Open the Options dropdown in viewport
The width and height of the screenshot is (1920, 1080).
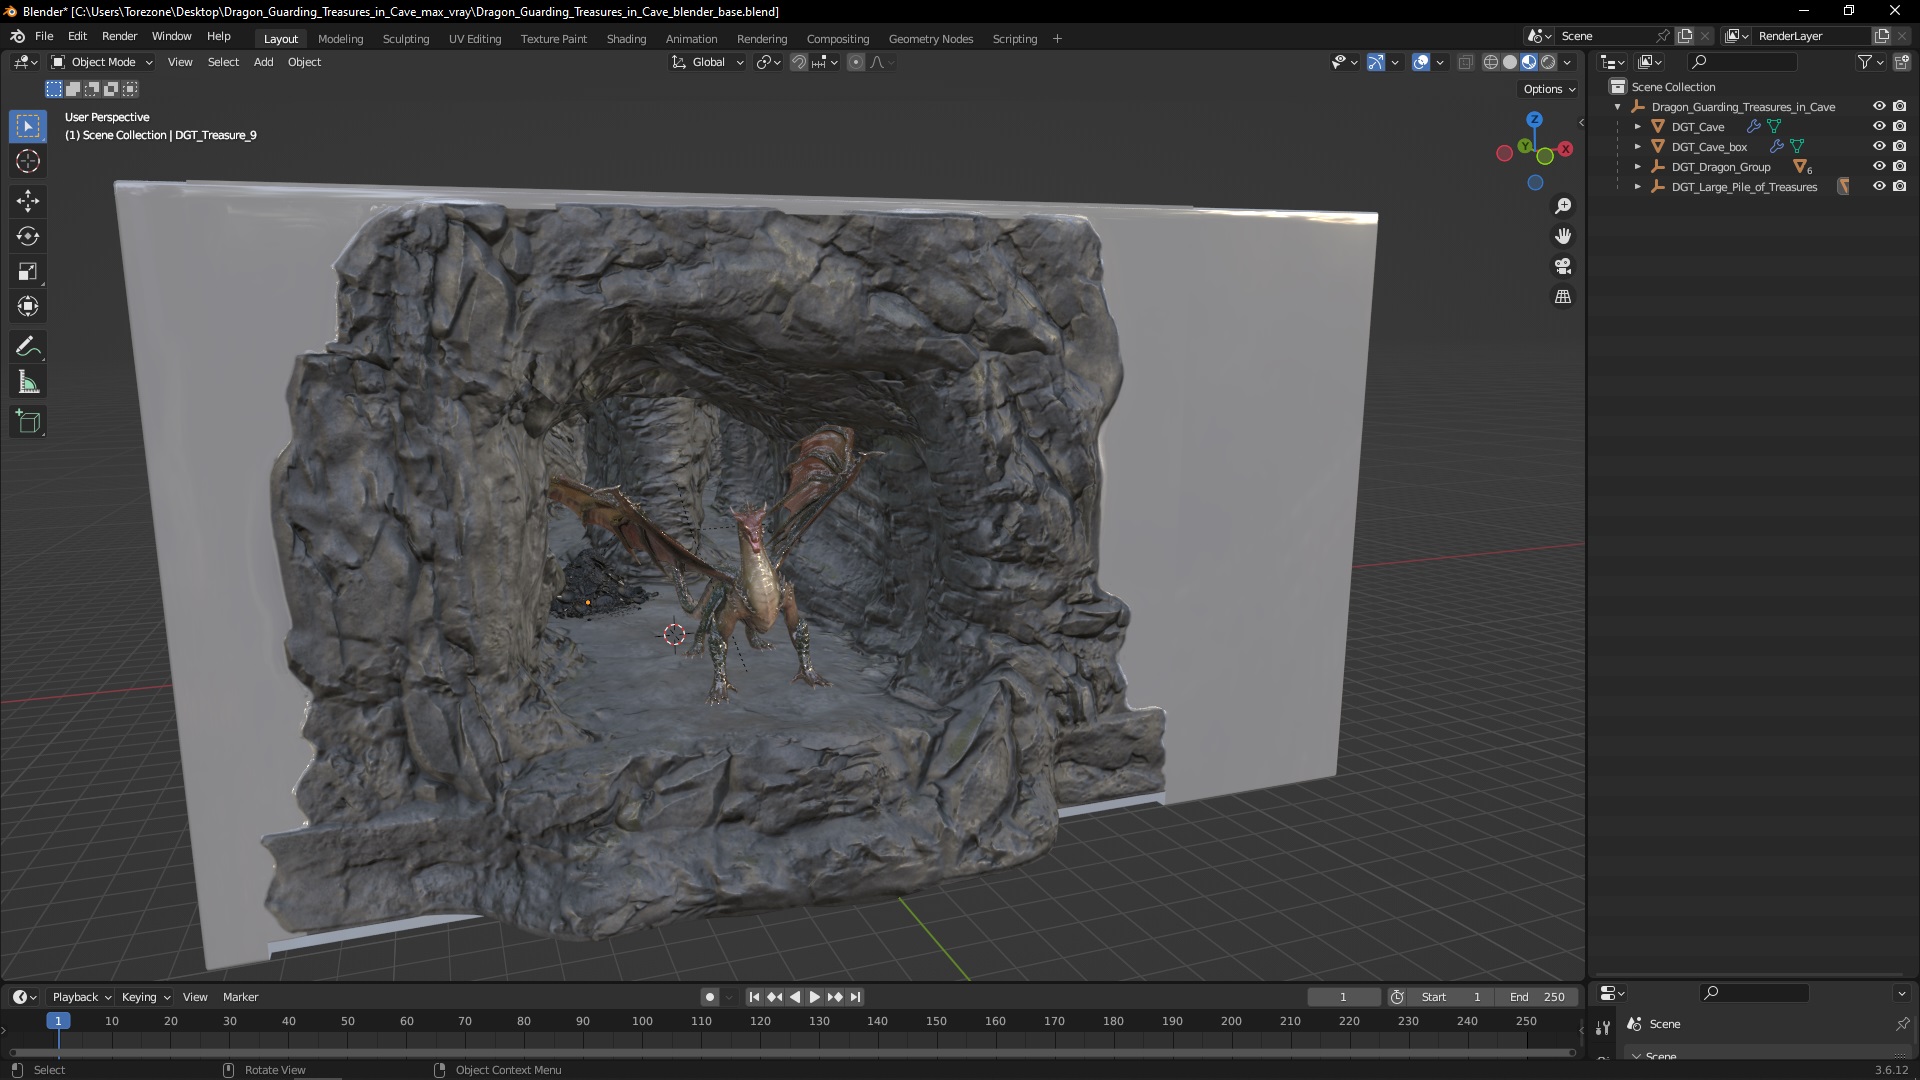pyautogui.click(x=1548, y=89)
